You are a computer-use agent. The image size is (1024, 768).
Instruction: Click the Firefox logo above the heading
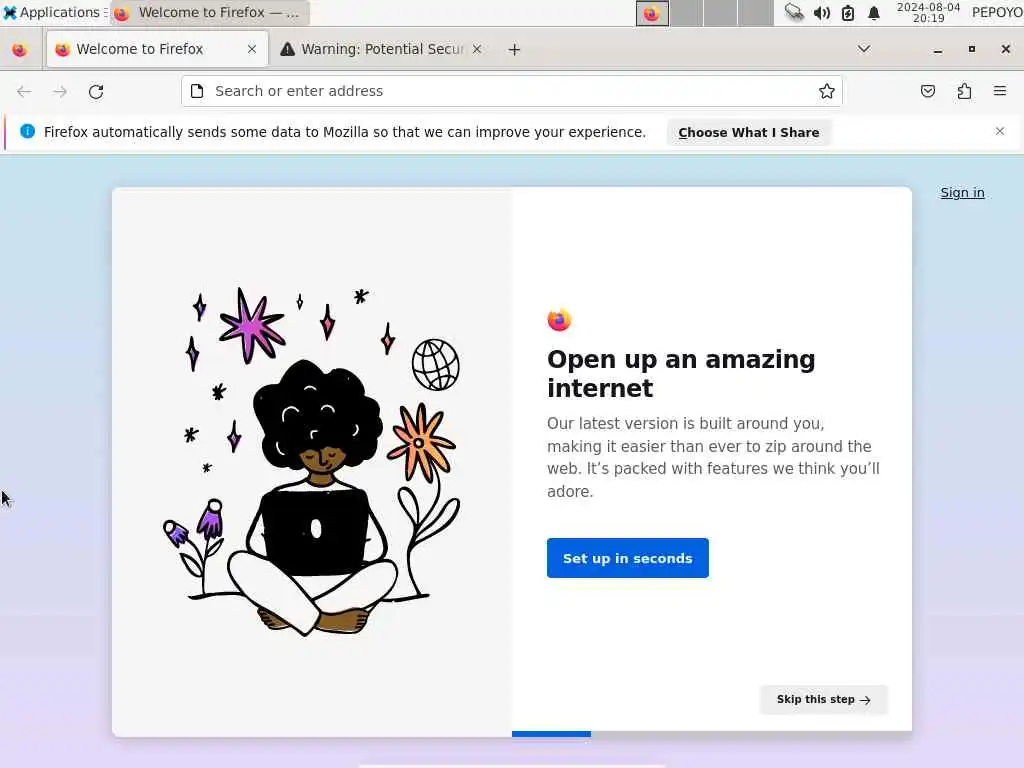(559, 320)
